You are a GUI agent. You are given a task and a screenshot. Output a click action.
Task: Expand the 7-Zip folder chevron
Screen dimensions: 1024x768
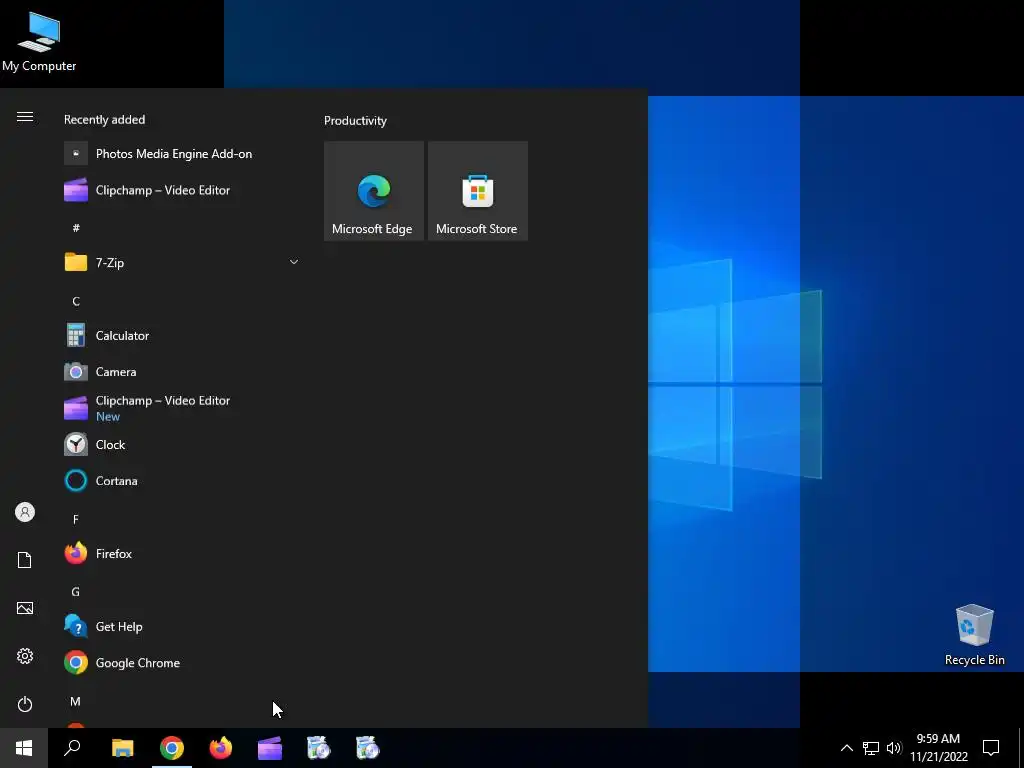coord(294,263)
